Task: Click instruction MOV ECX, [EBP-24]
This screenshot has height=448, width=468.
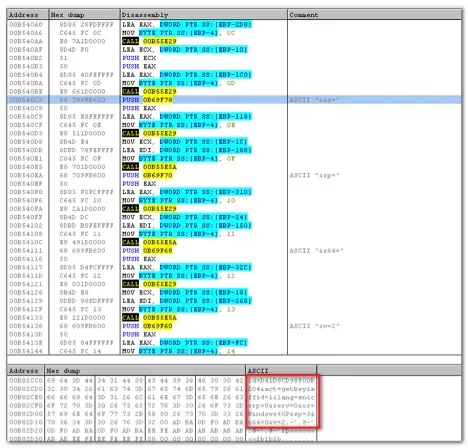Action: point(185,217)
